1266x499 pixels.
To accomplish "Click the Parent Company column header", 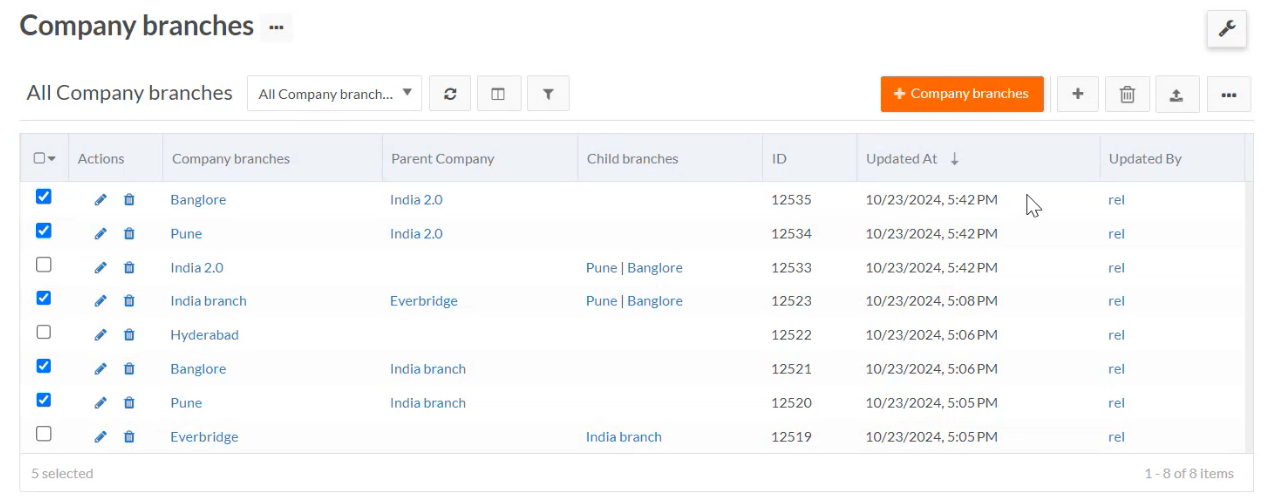I will click(x=442, y=159).
